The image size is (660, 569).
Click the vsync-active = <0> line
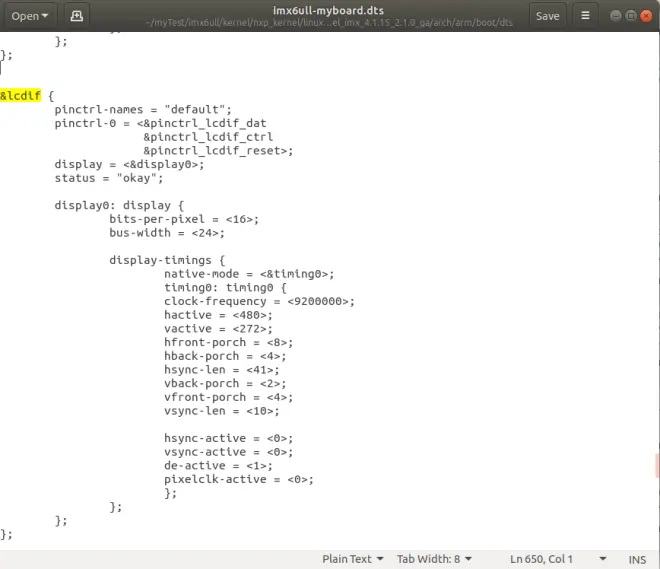click(229, 452)
